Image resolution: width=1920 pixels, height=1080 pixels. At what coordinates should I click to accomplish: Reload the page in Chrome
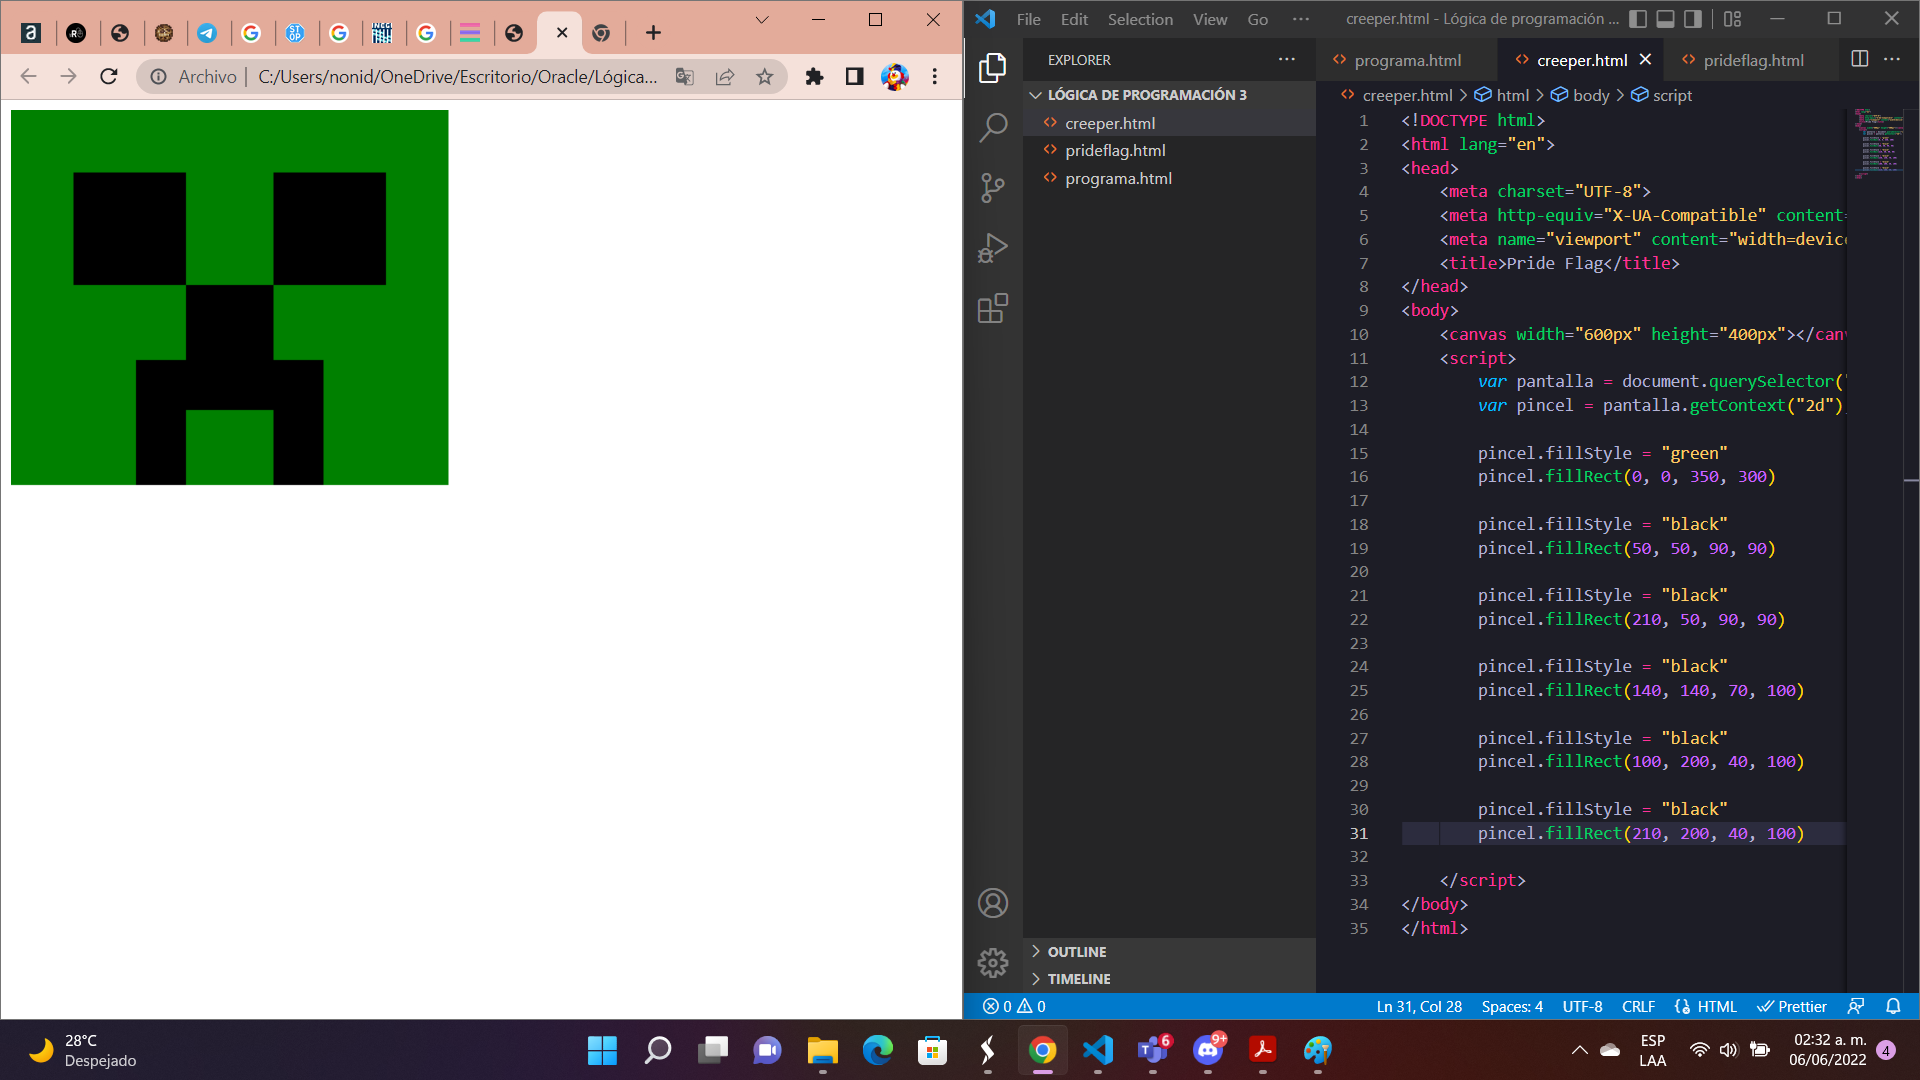pyautogui.click(x=109, y=76)
